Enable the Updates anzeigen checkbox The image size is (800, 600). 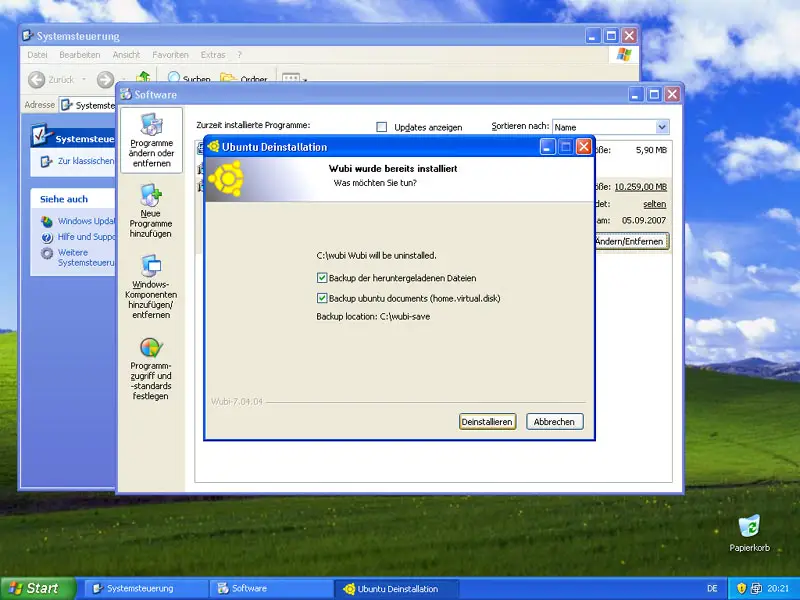[x=382, y=127]
